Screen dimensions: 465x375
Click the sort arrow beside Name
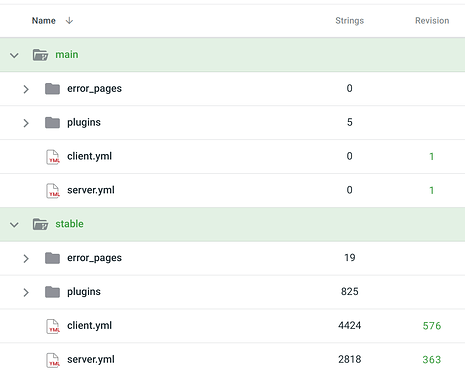coord(69,21)
